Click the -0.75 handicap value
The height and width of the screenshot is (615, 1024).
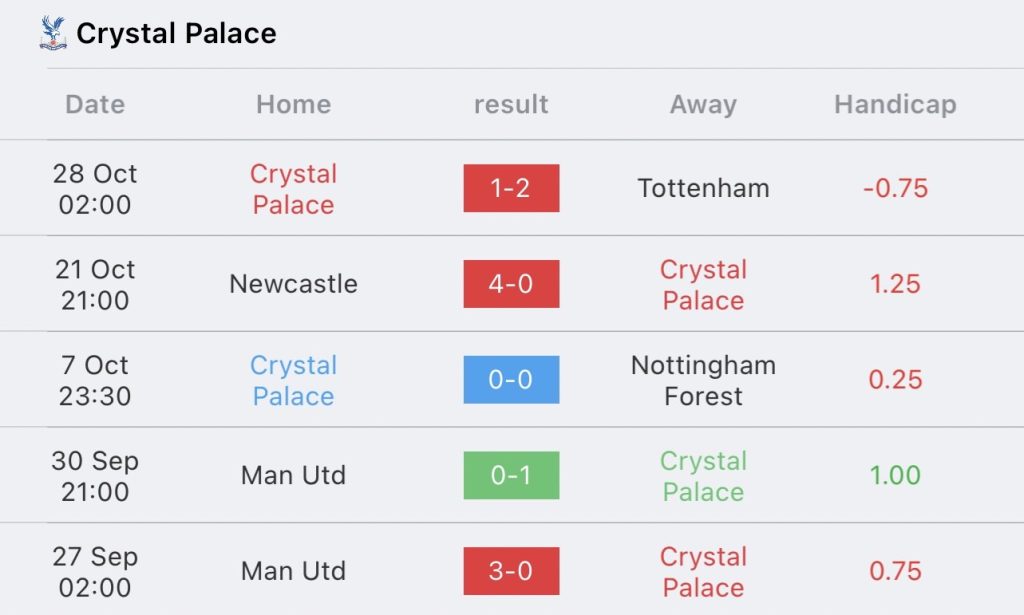(x=895, y=188)
